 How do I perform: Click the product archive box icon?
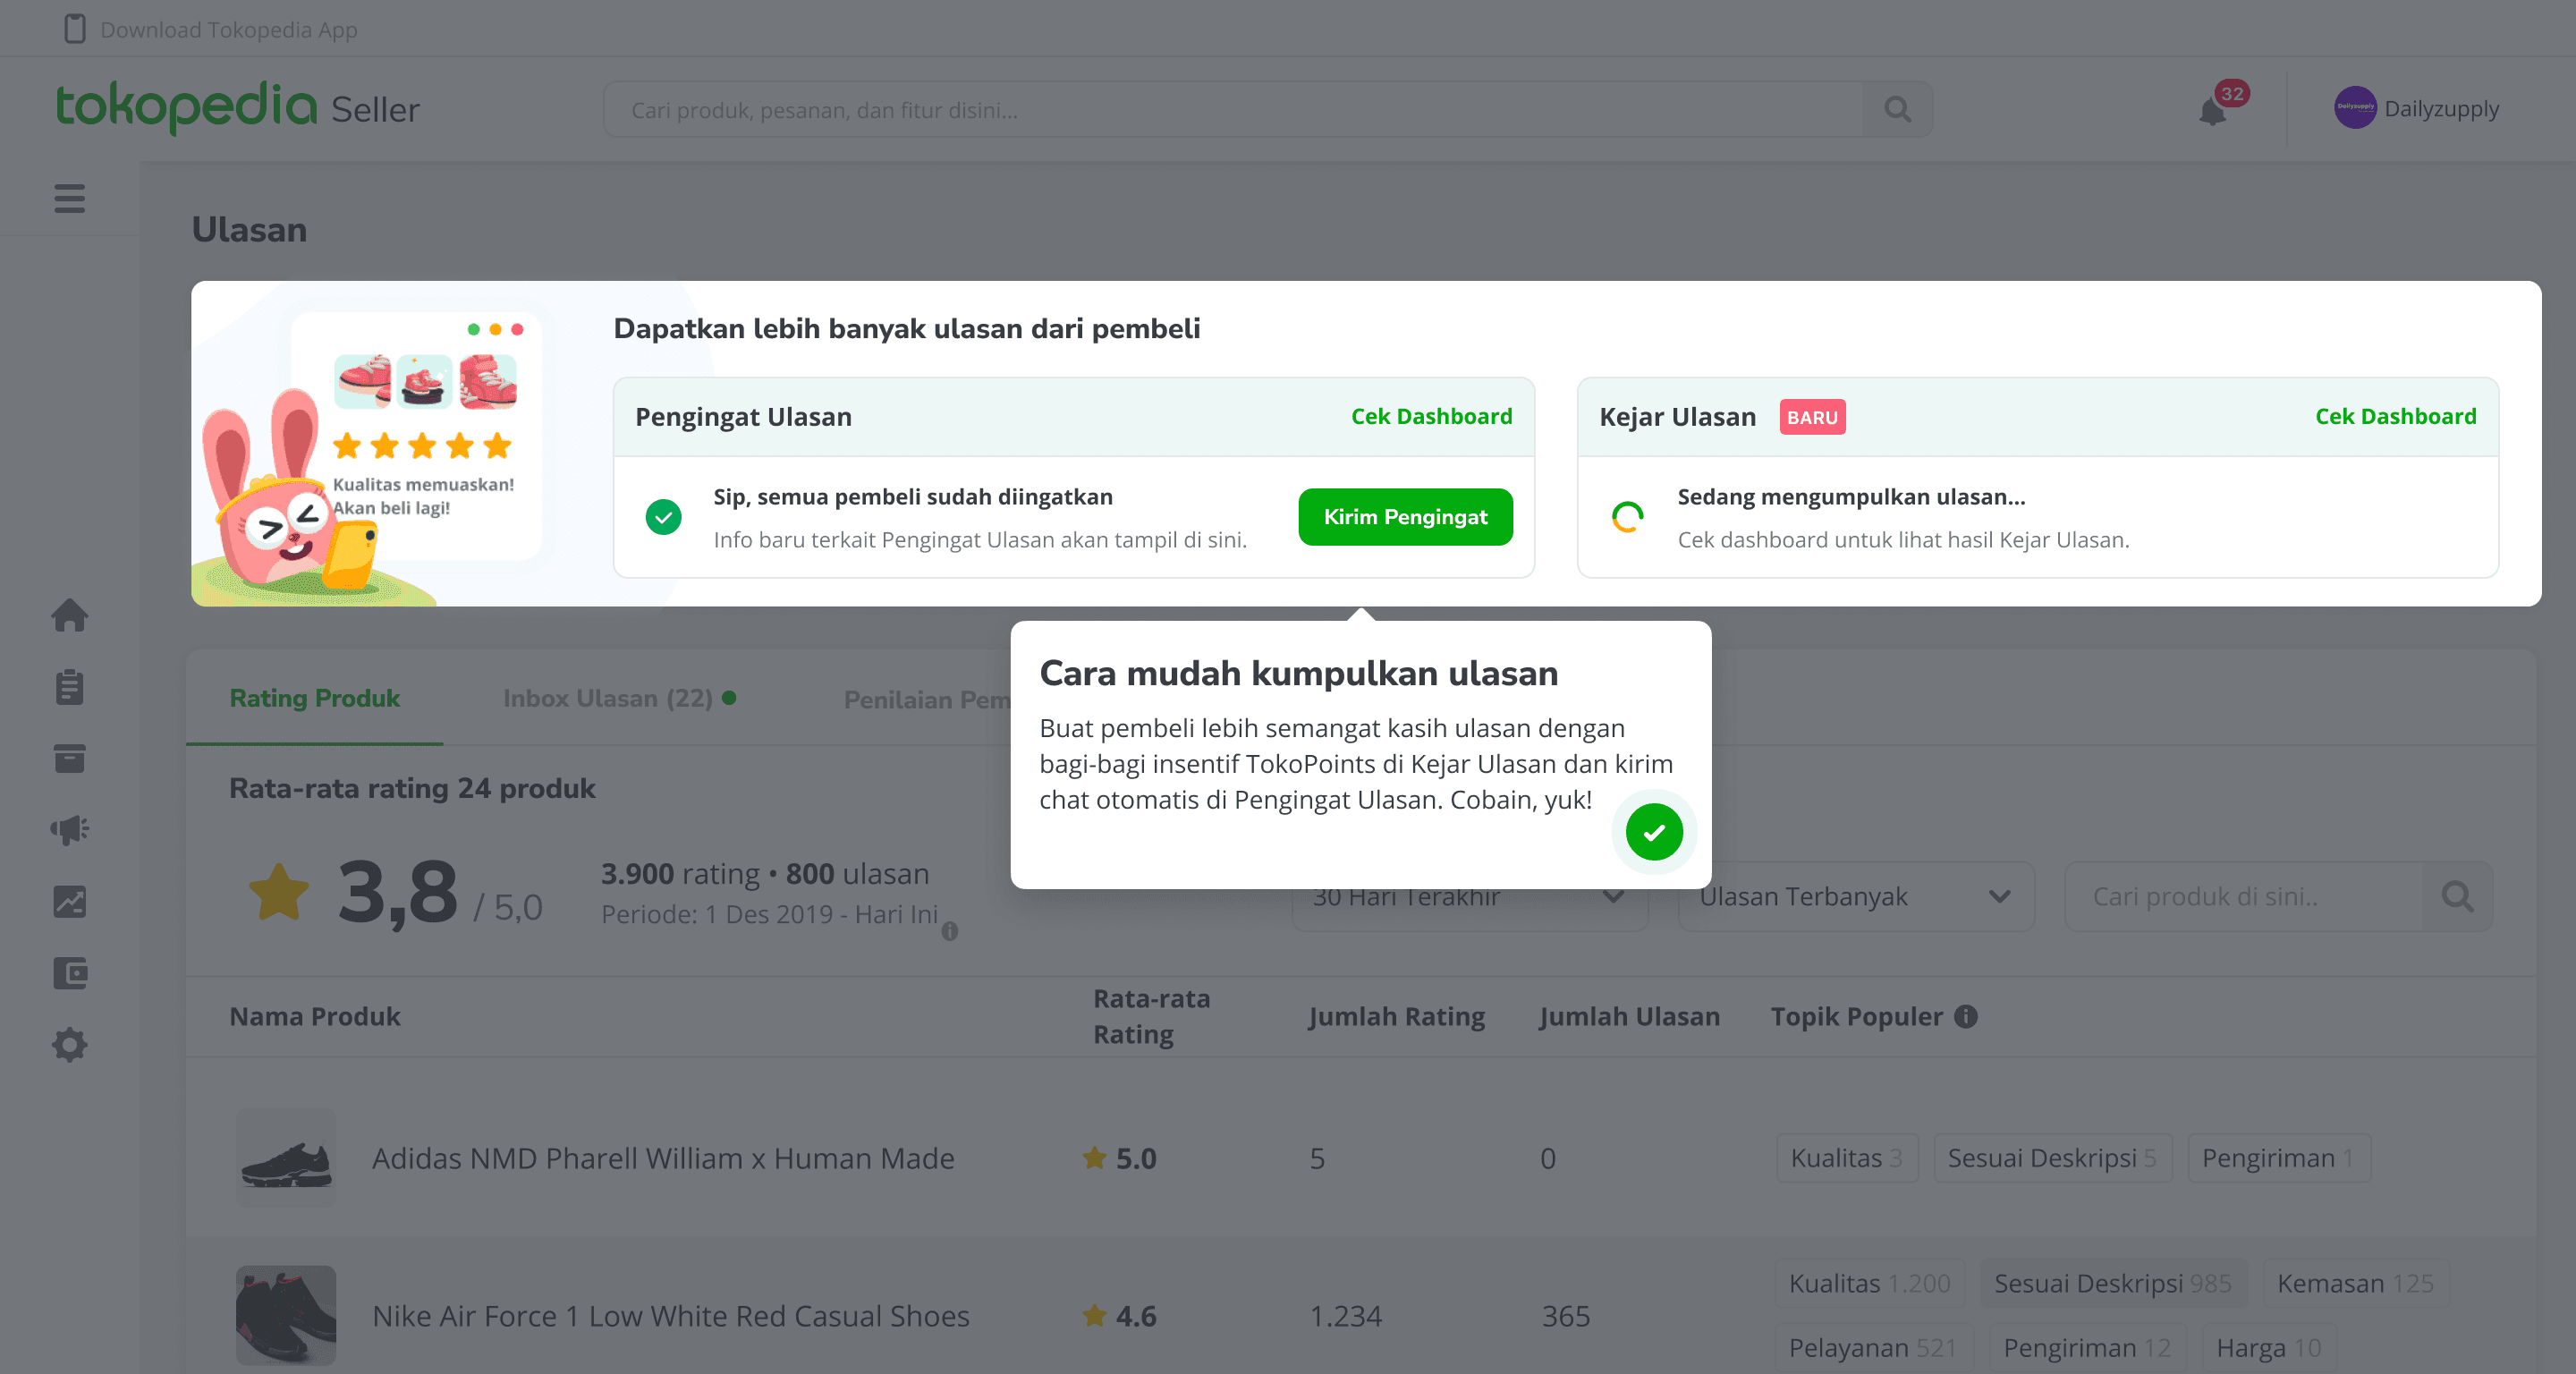click(x=70, y=759)
